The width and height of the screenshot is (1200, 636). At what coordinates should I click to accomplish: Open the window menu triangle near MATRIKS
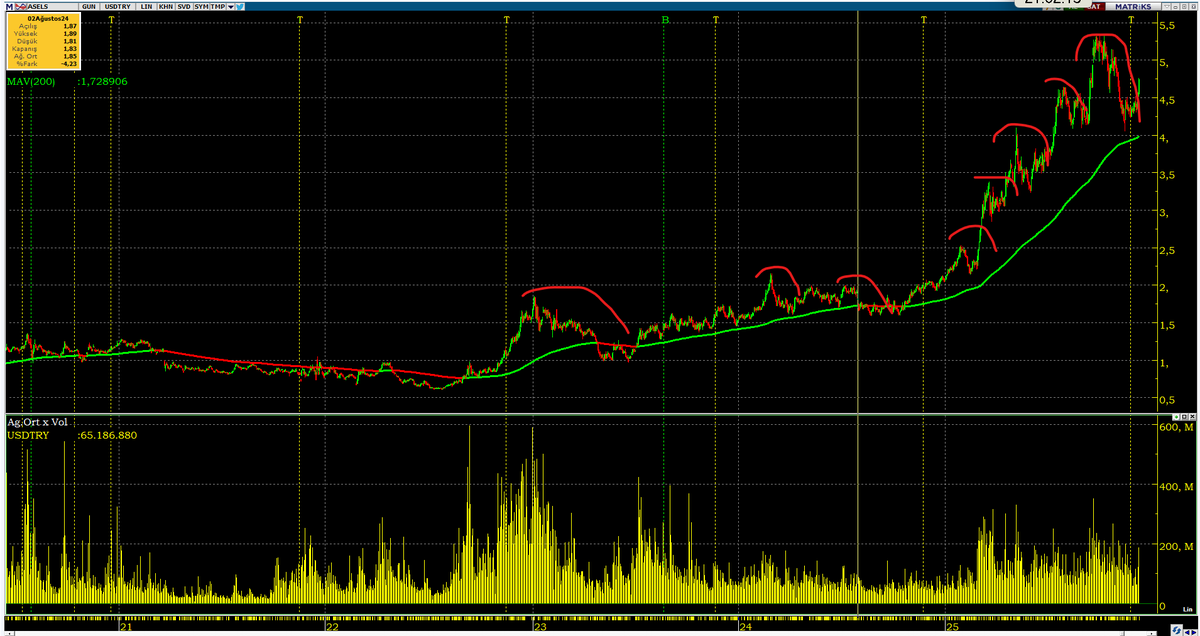click(x=1166, y=7)
